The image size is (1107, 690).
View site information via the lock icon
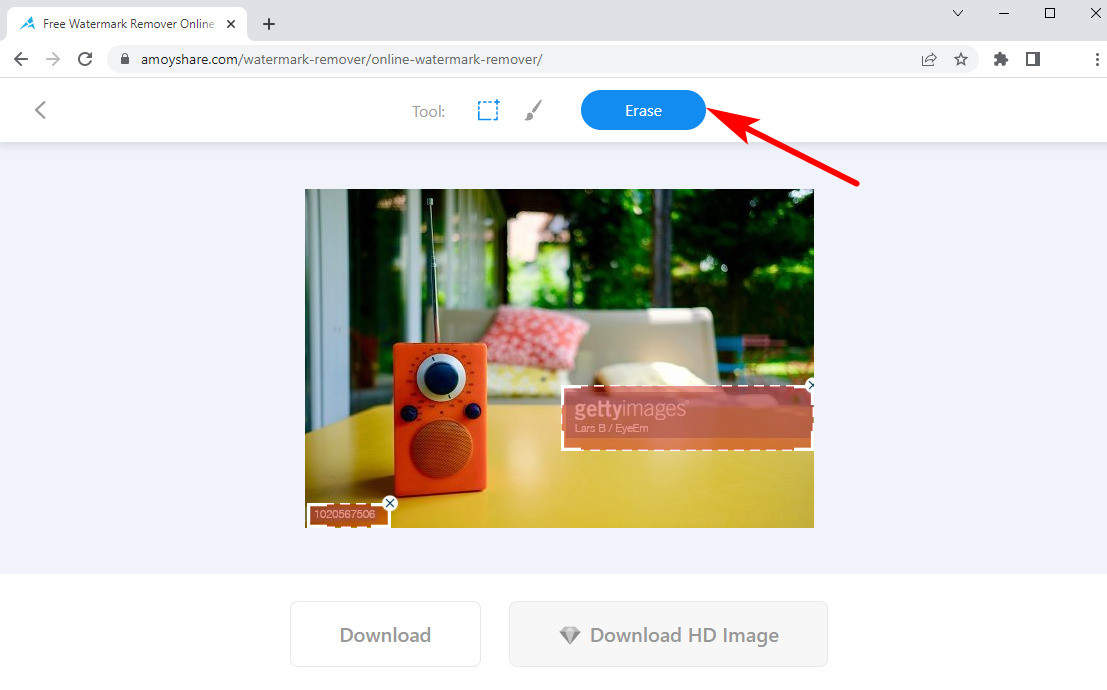click(x=125, y=59)
